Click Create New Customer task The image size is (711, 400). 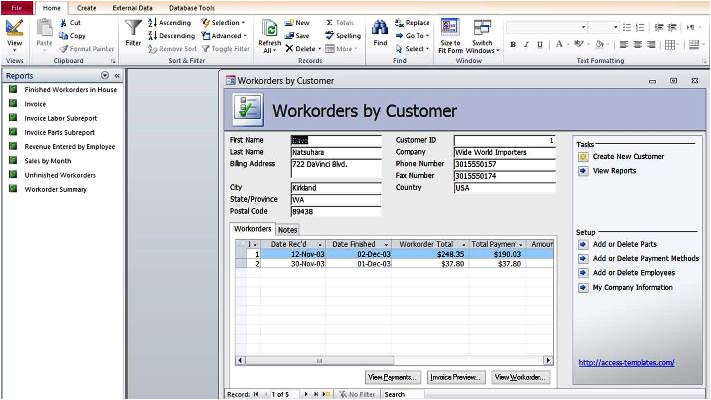[x=628, y=156]
